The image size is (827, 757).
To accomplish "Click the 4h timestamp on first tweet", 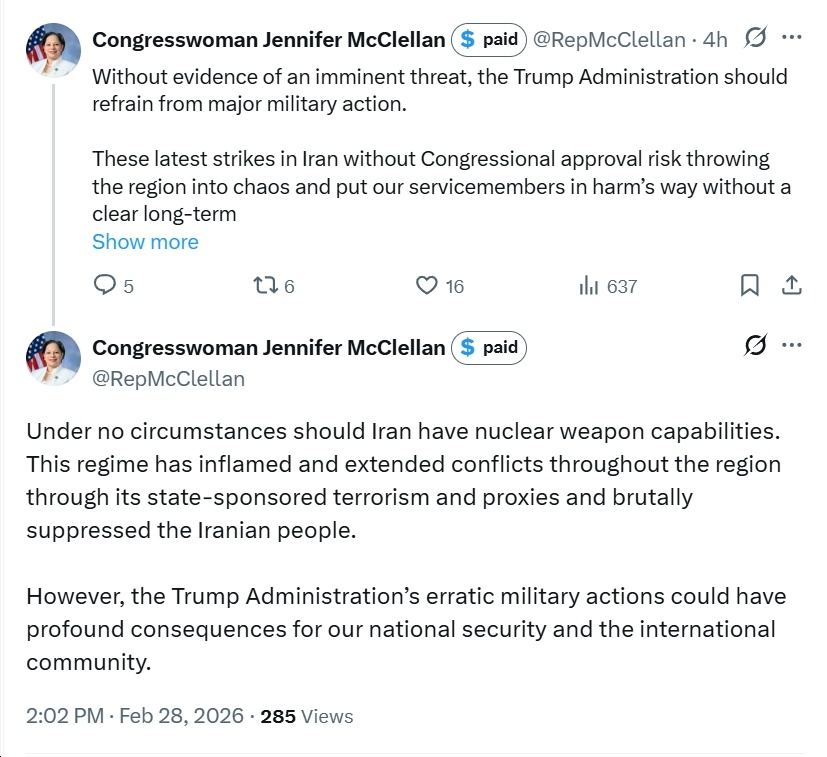I will coord(715,40).
